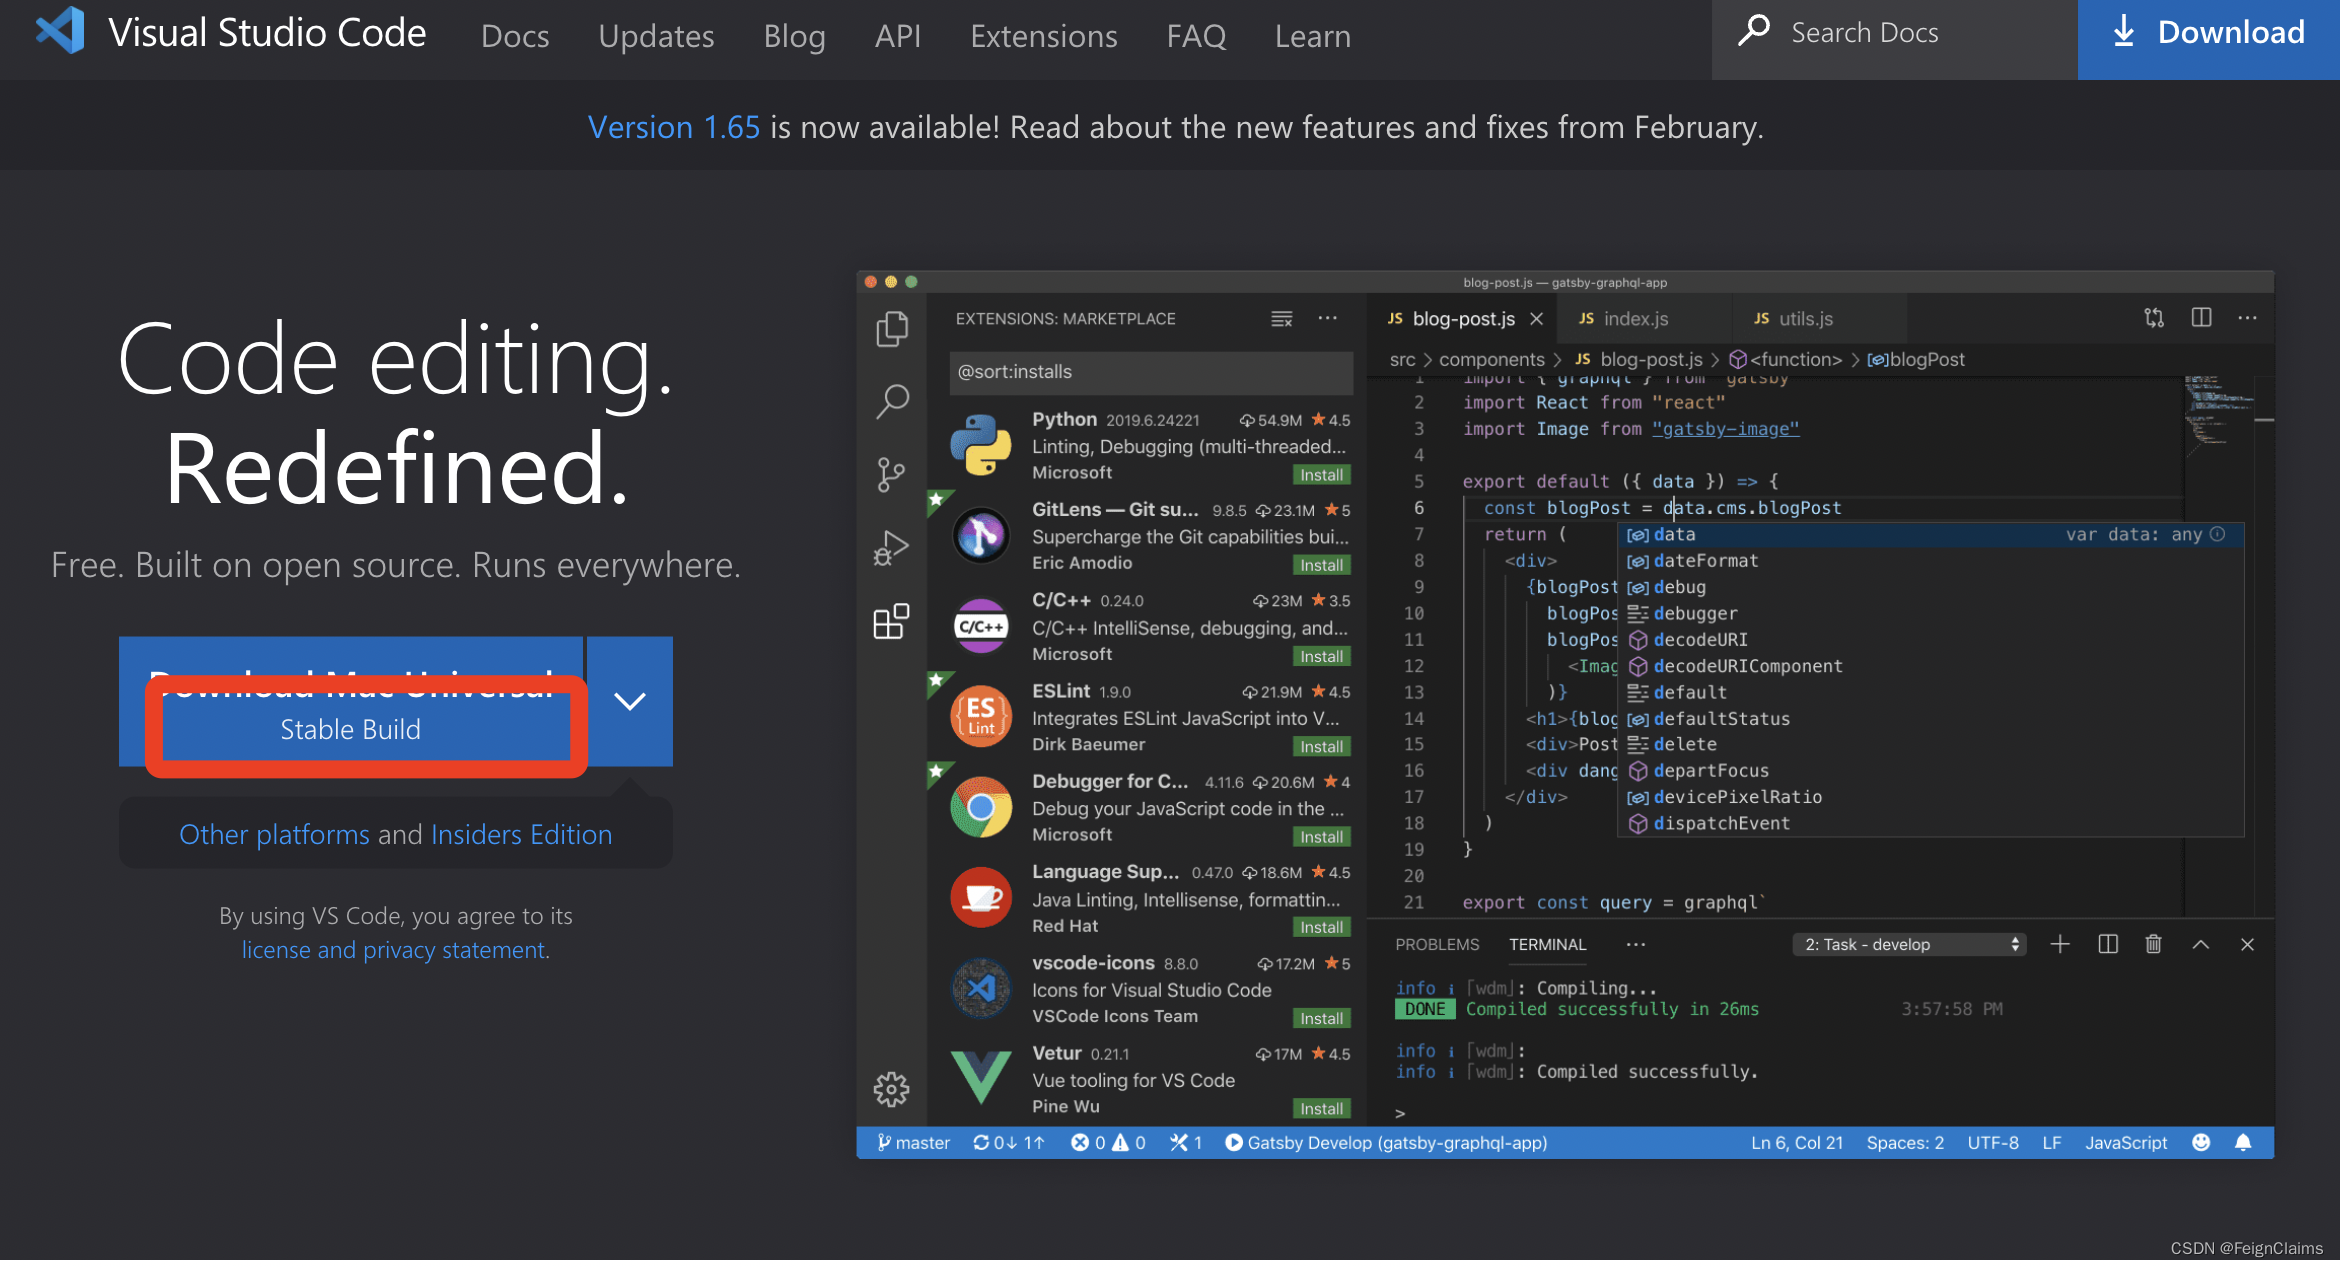Open the Insiders Edition link
This screenshot has width=2340, height=1268.
tap(521, 834)
